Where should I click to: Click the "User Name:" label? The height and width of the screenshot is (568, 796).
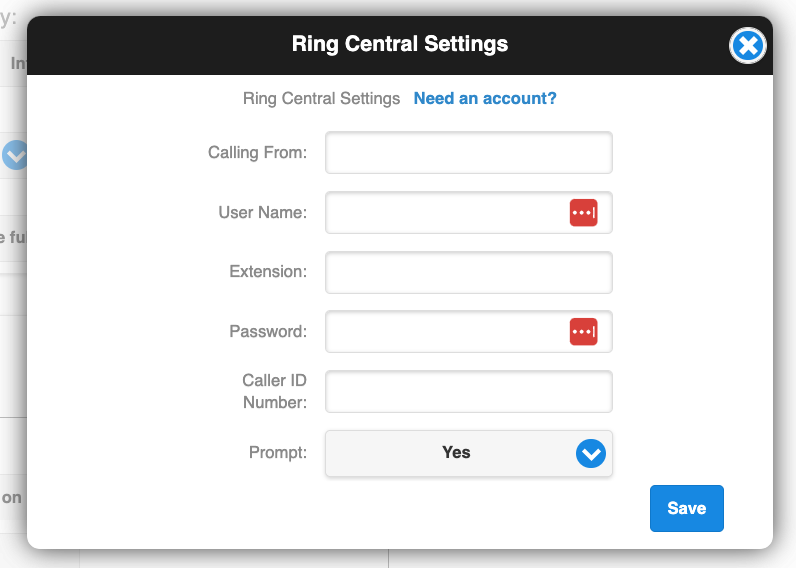262,212
